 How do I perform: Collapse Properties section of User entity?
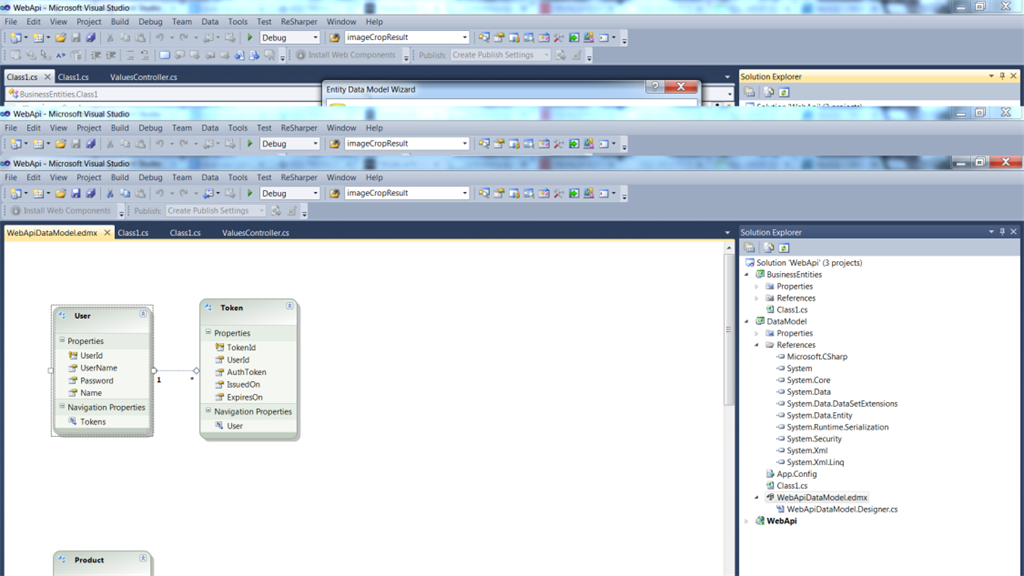(x=62, y=340)
